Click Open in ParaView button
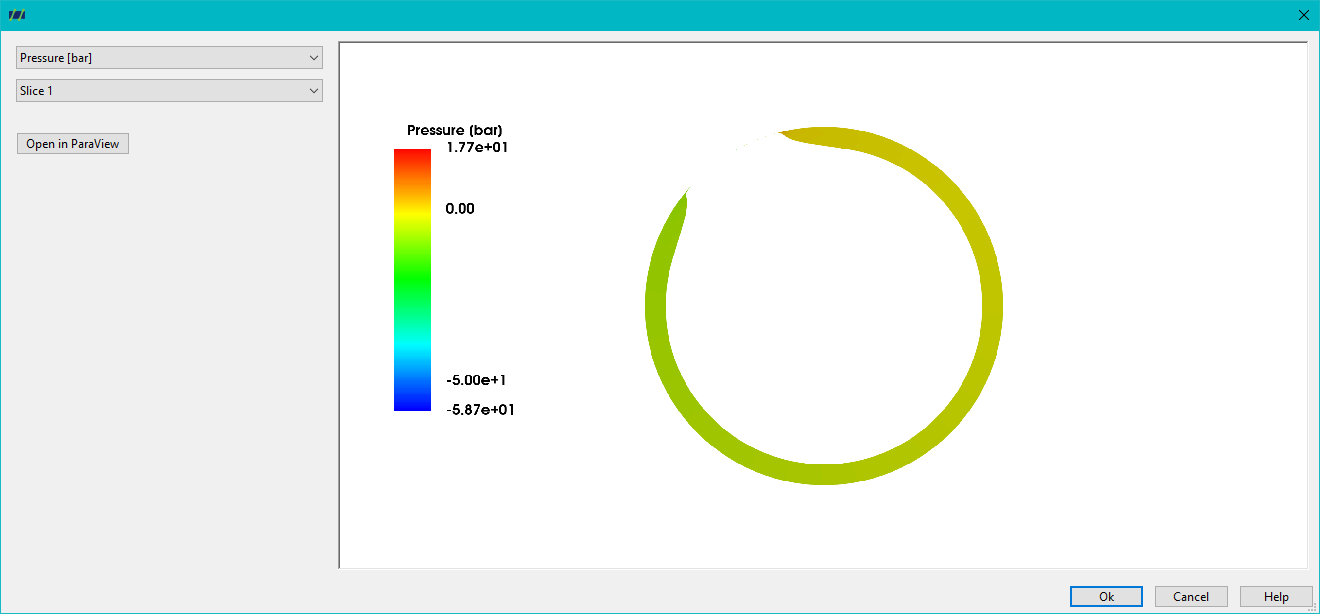Image resolution: width=1320 pixels, height=614 pixels. 73,144
